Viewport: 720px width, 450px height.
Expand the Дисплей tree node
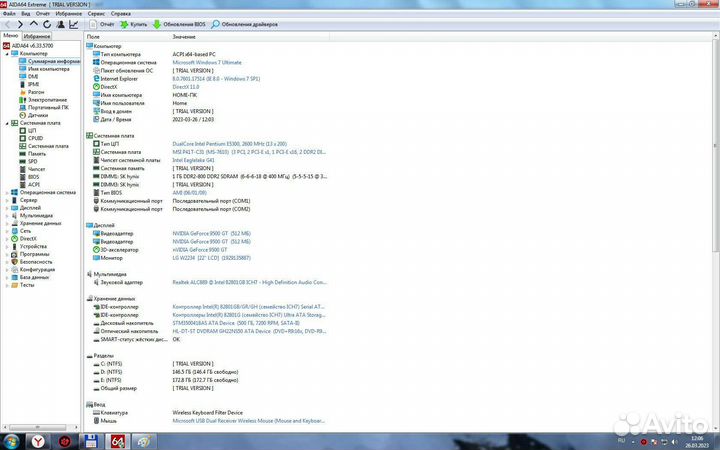7,208
